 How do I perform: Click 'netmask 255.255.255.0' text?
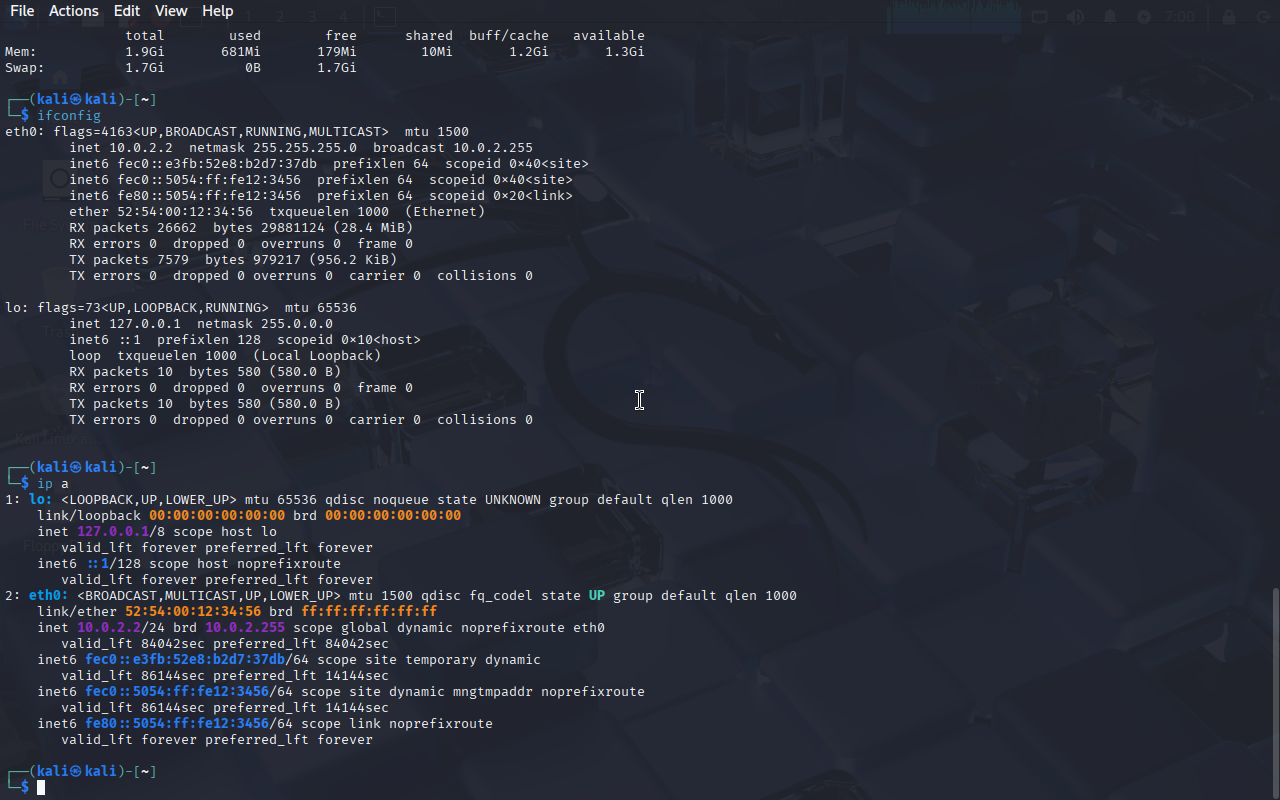click(x=273, y=148)
